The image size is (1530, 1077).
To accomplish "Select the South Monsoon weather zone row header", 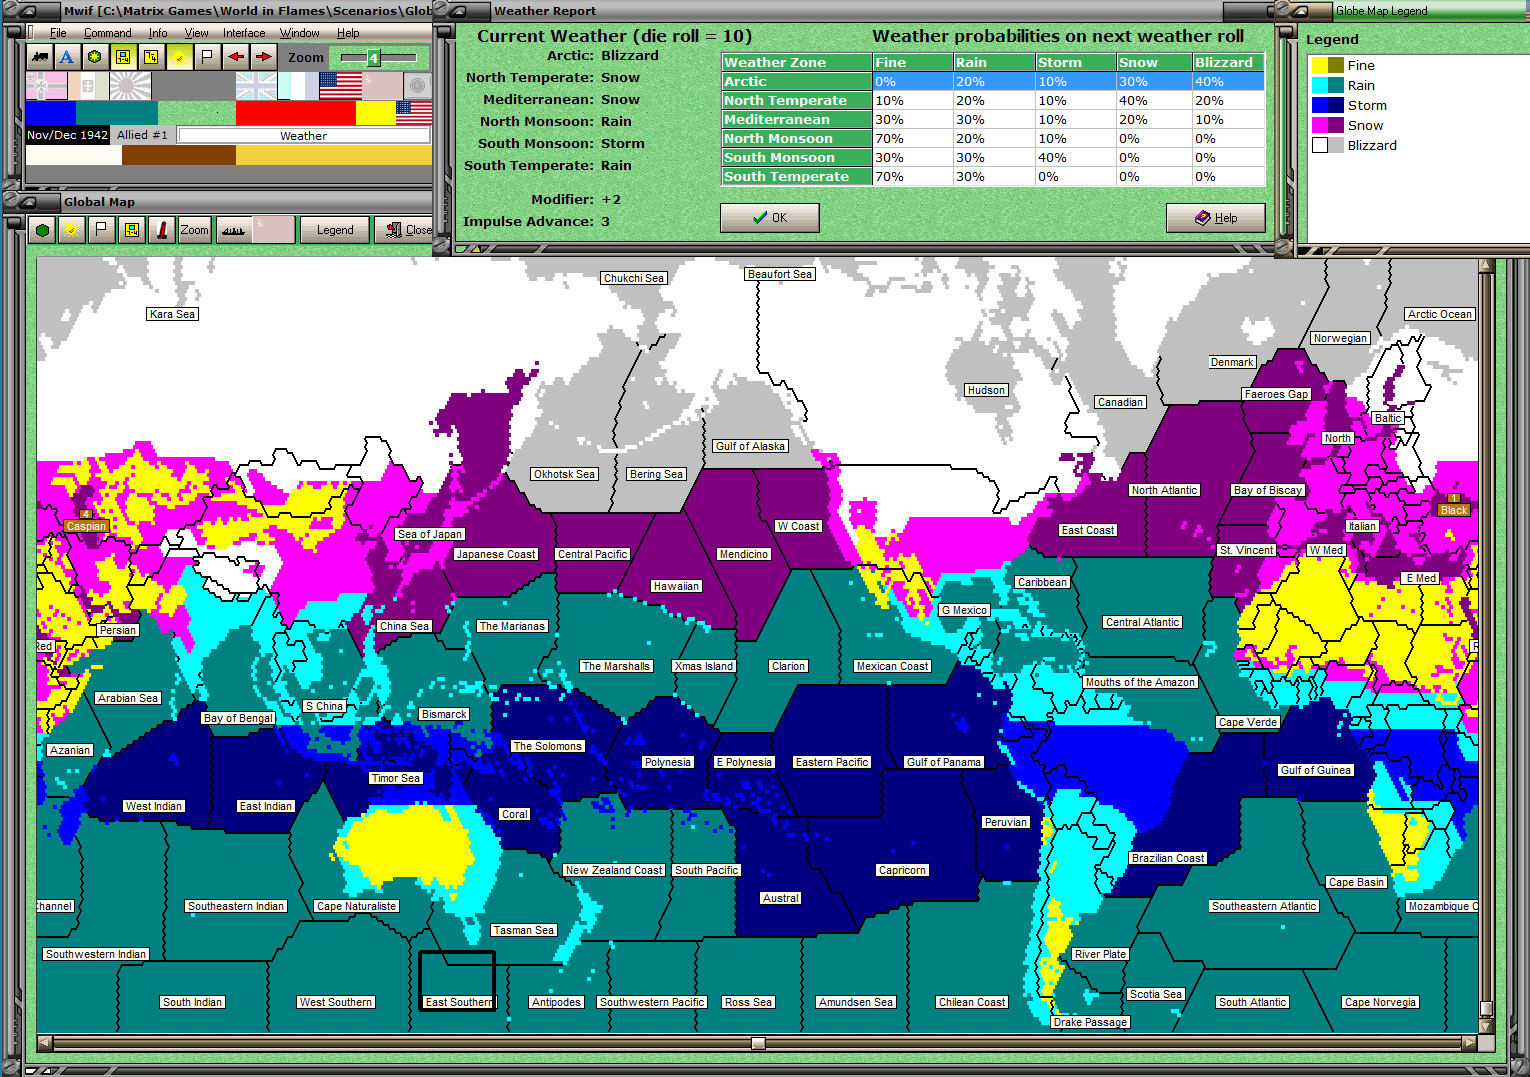I will coord(797,157).
